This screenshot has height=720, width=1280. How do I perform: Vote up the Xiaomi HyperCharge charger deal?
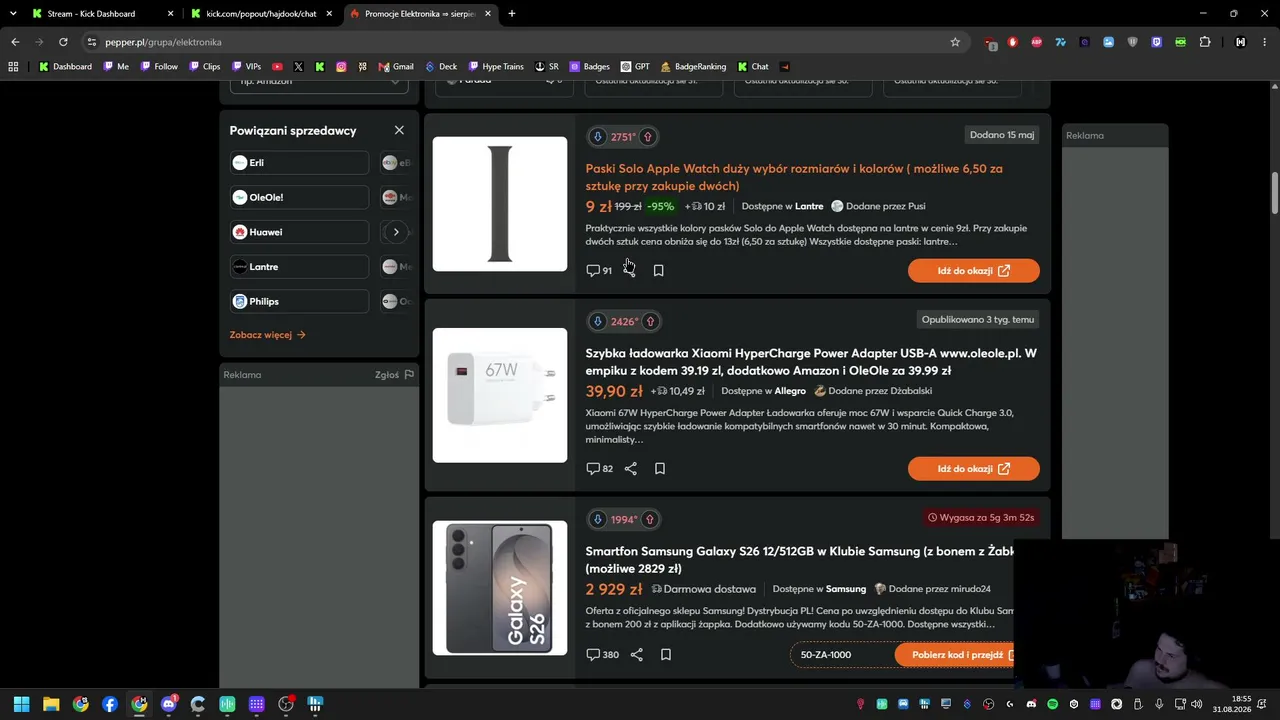[x=650, y=321]
